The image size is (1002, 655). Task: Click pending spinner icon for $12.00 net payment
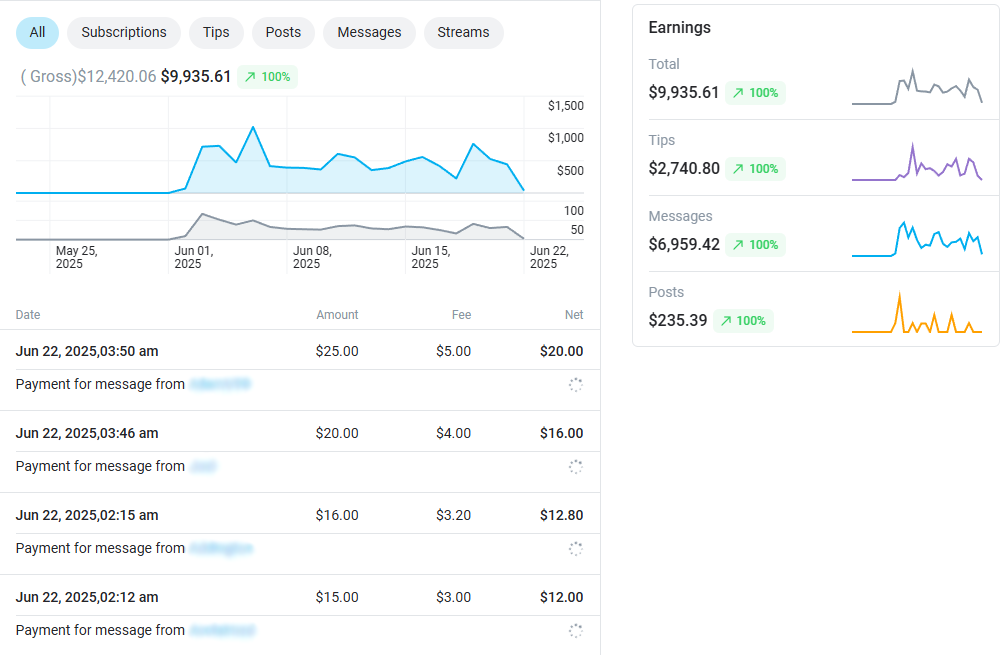point(575,631)
